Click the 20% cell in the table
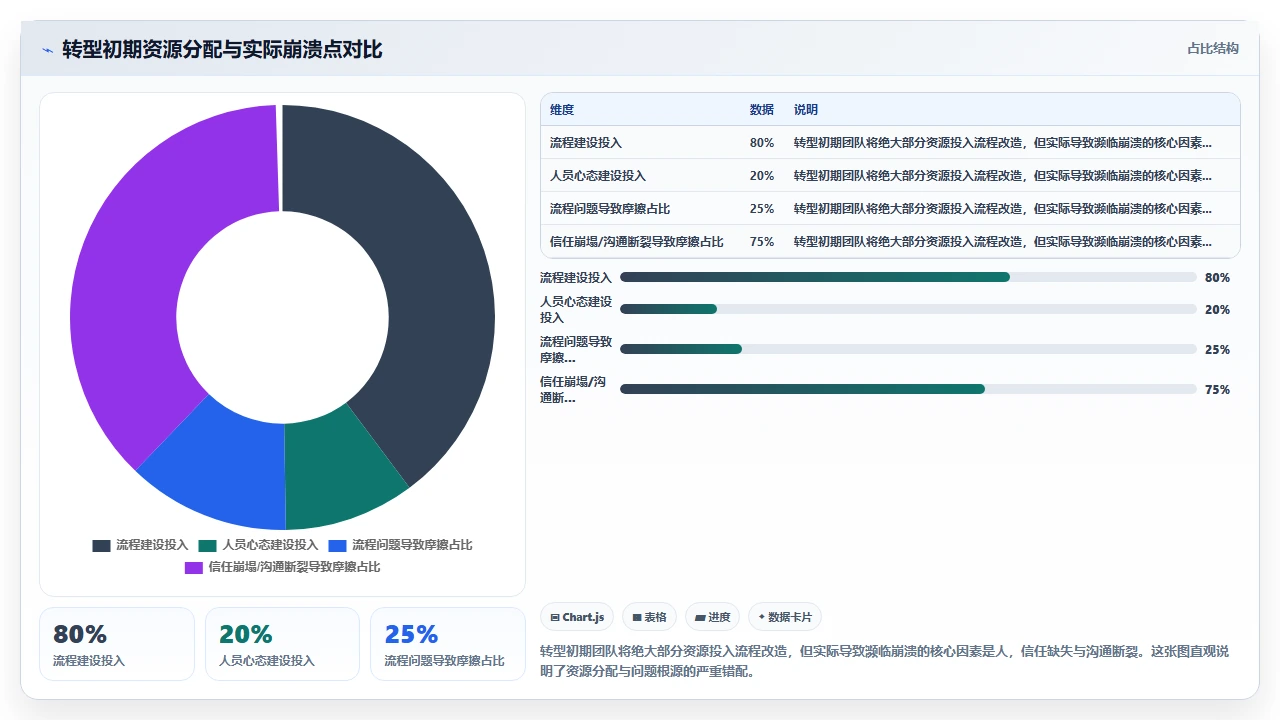The image size is (1280, 720). (762, 176)
